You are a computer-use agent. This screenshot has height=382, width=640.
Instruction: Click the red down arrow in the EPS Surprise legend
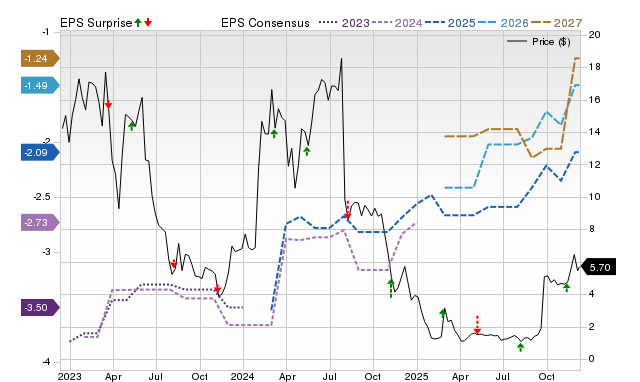148,23
